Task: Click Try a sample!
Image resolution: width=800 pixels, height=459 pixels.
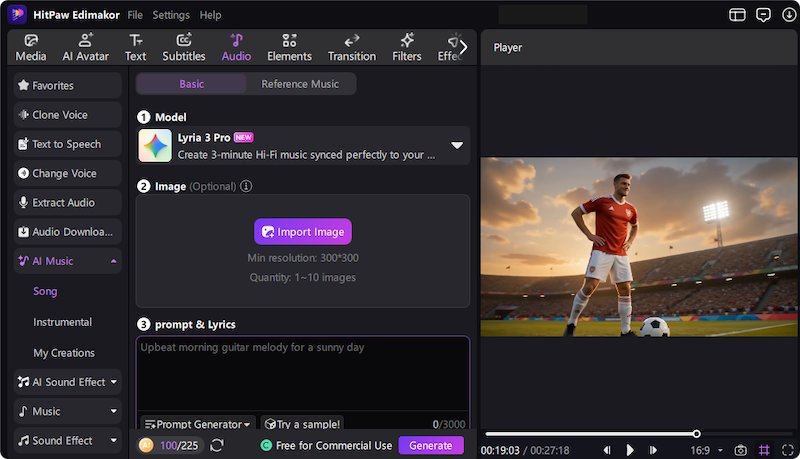Action: [x=302, y=423]
